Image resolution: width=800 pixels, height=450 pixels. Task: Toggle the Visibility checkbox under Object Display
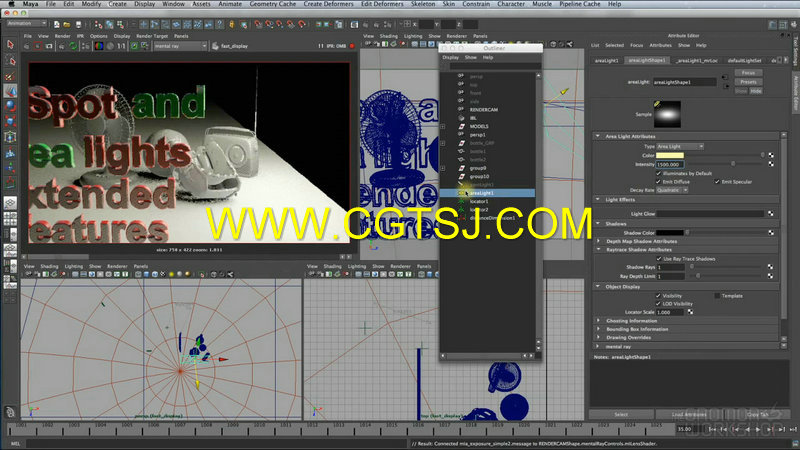click(x=658, y=296)
